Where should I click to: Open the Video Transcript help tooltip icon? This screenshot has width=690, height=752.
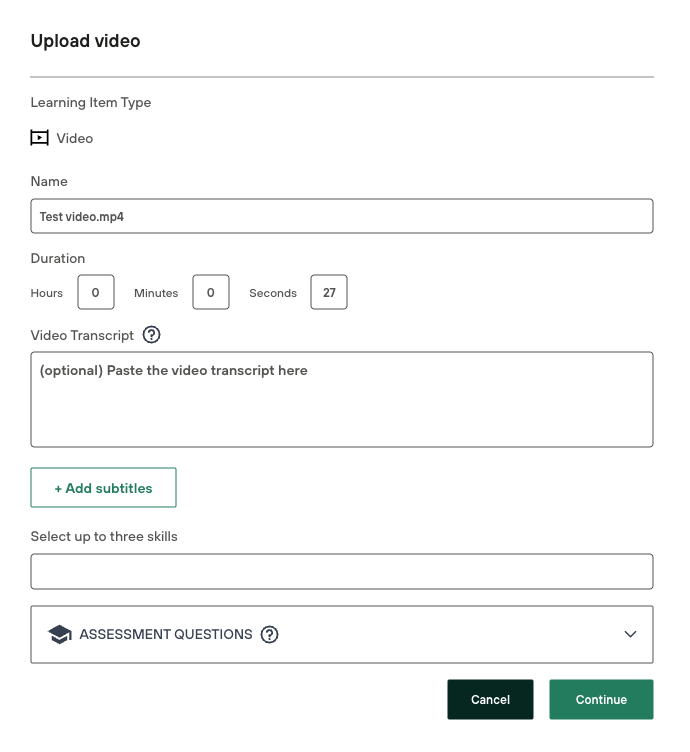coord(152,334)
